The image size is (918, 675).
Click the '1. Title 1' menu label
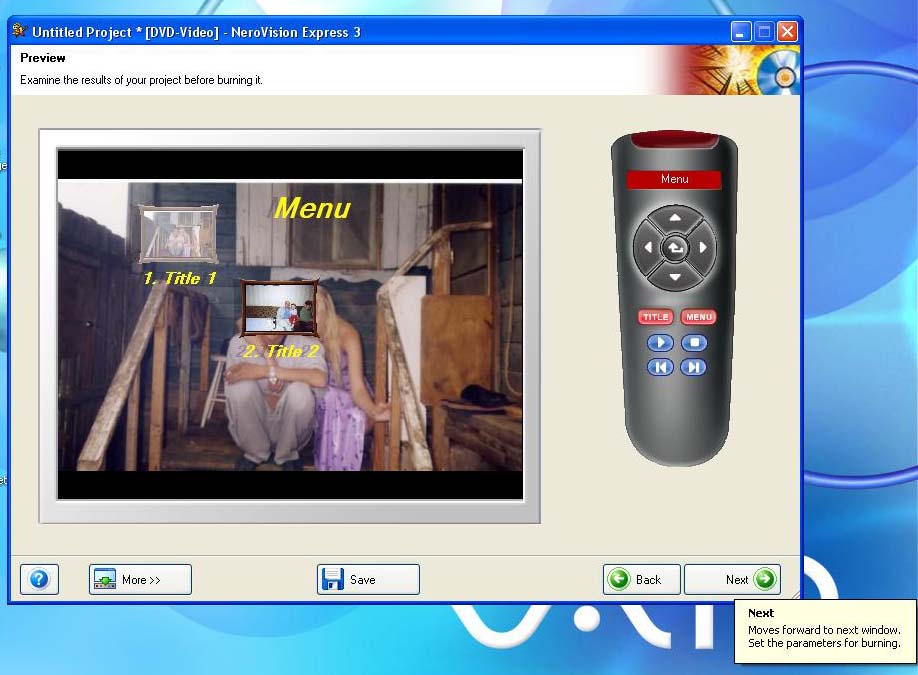[x=180, y=278]
